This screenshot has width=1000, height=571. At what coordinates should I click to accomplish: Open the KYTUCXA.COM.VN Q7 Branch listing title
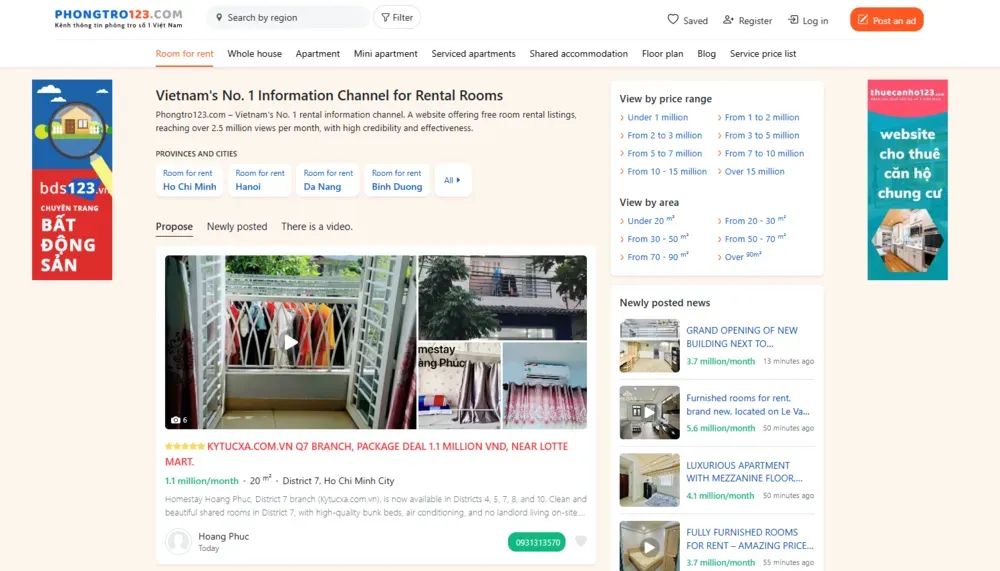pyautogui.click(x=367, y=454)
